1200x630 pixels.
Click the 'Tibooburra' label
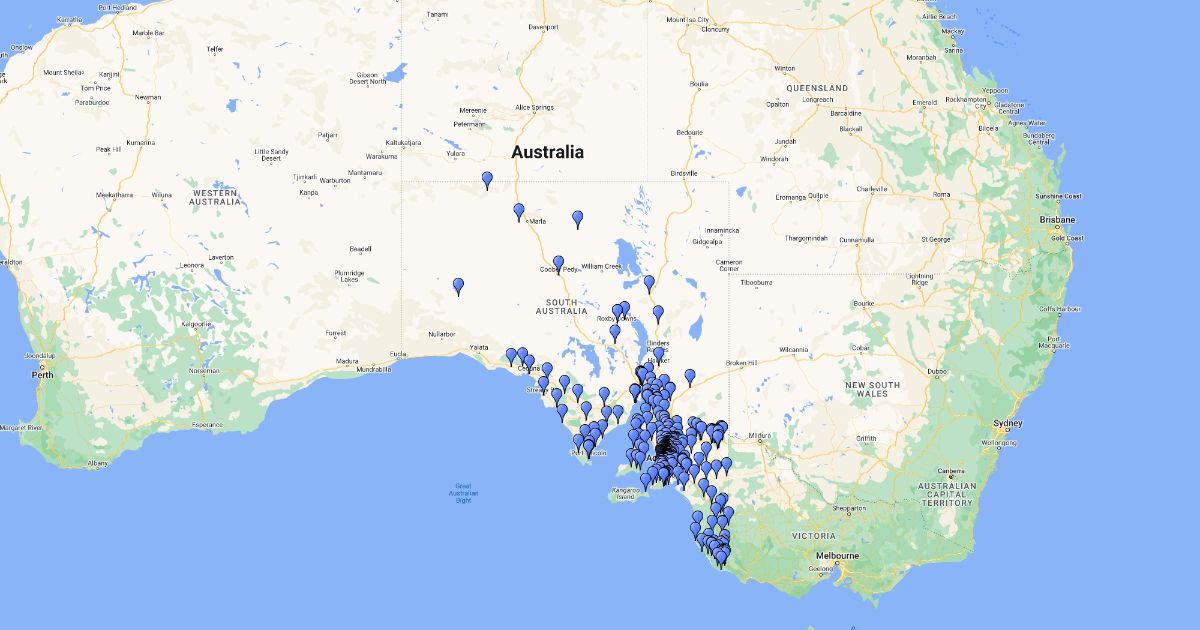[756, 283]
